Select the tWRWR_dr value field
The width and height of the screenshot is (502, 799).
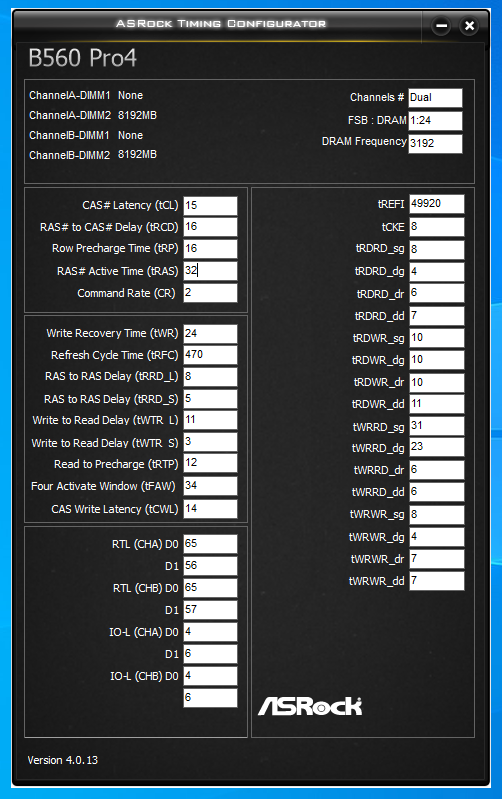pos(437,559)
